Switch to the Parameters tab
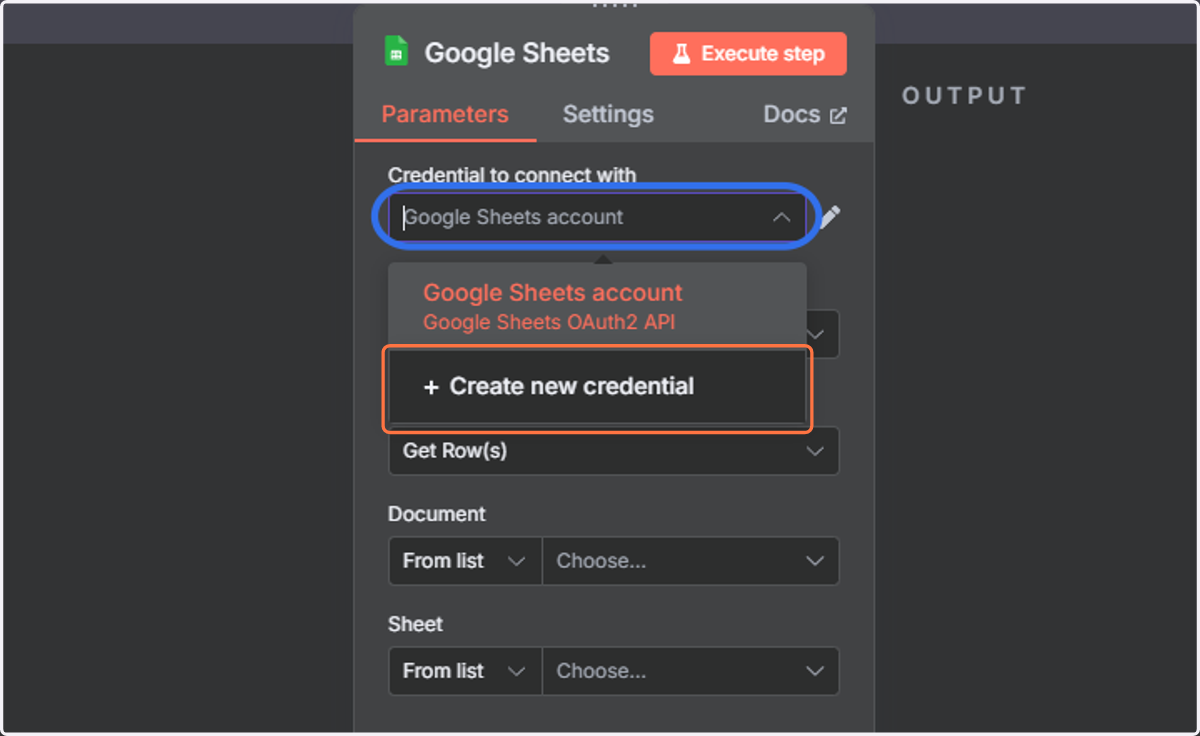1200x736 pixels. [445, 115]
